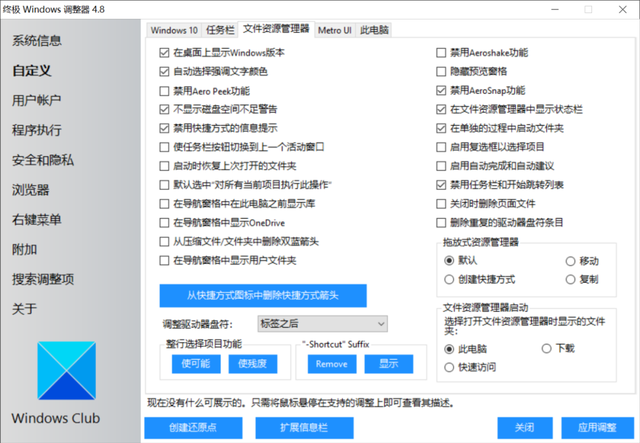Open the 调整驱动器盘符 dropdown
The width and height of the screenshot is (640, 443).
coord(322,324)
